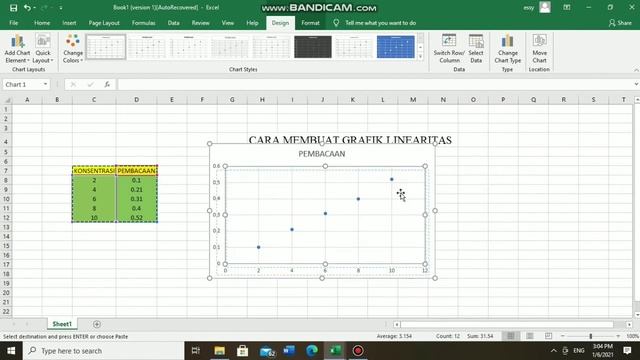Image resolution: width=640 pixels, height=360 pixels.
Task: Open the Page Layout tab
Action: [x=104, y=23]
